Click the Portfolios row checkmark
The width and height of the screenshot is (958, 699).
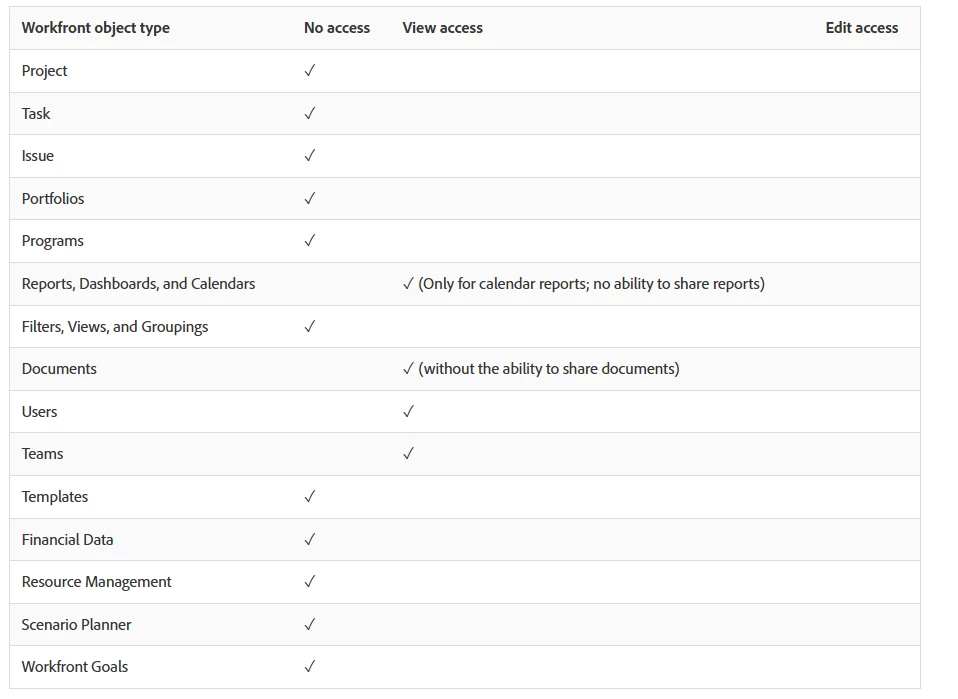[310, 199]
